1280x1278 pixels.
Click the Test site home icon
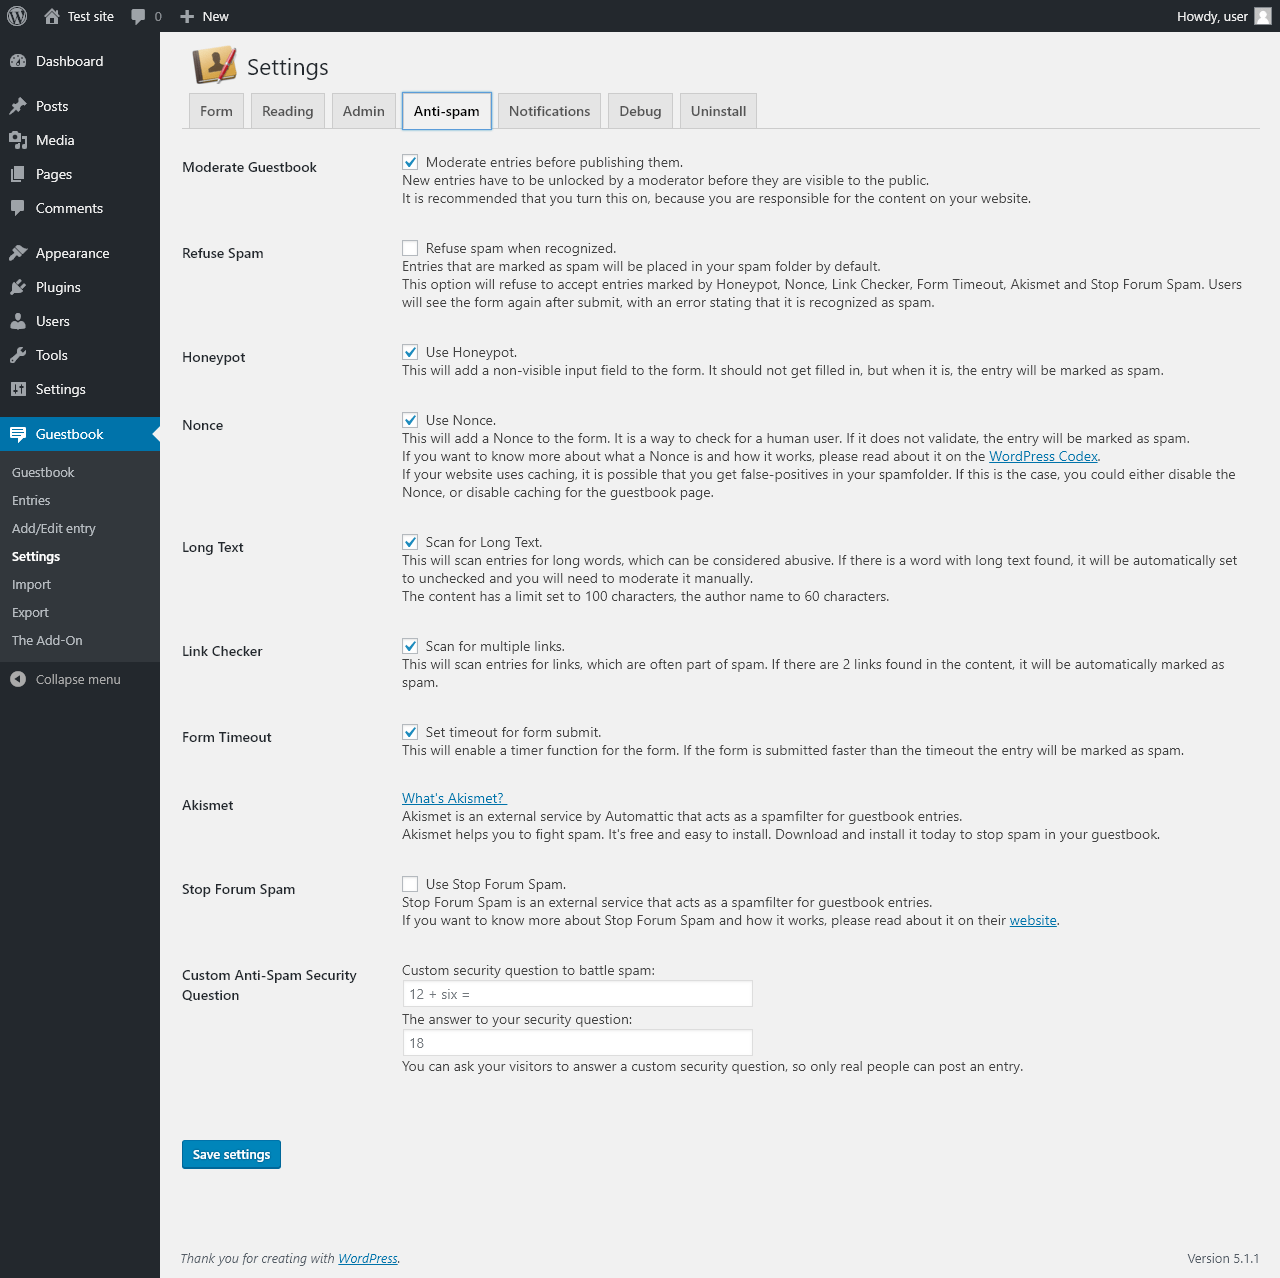point(52,16)
